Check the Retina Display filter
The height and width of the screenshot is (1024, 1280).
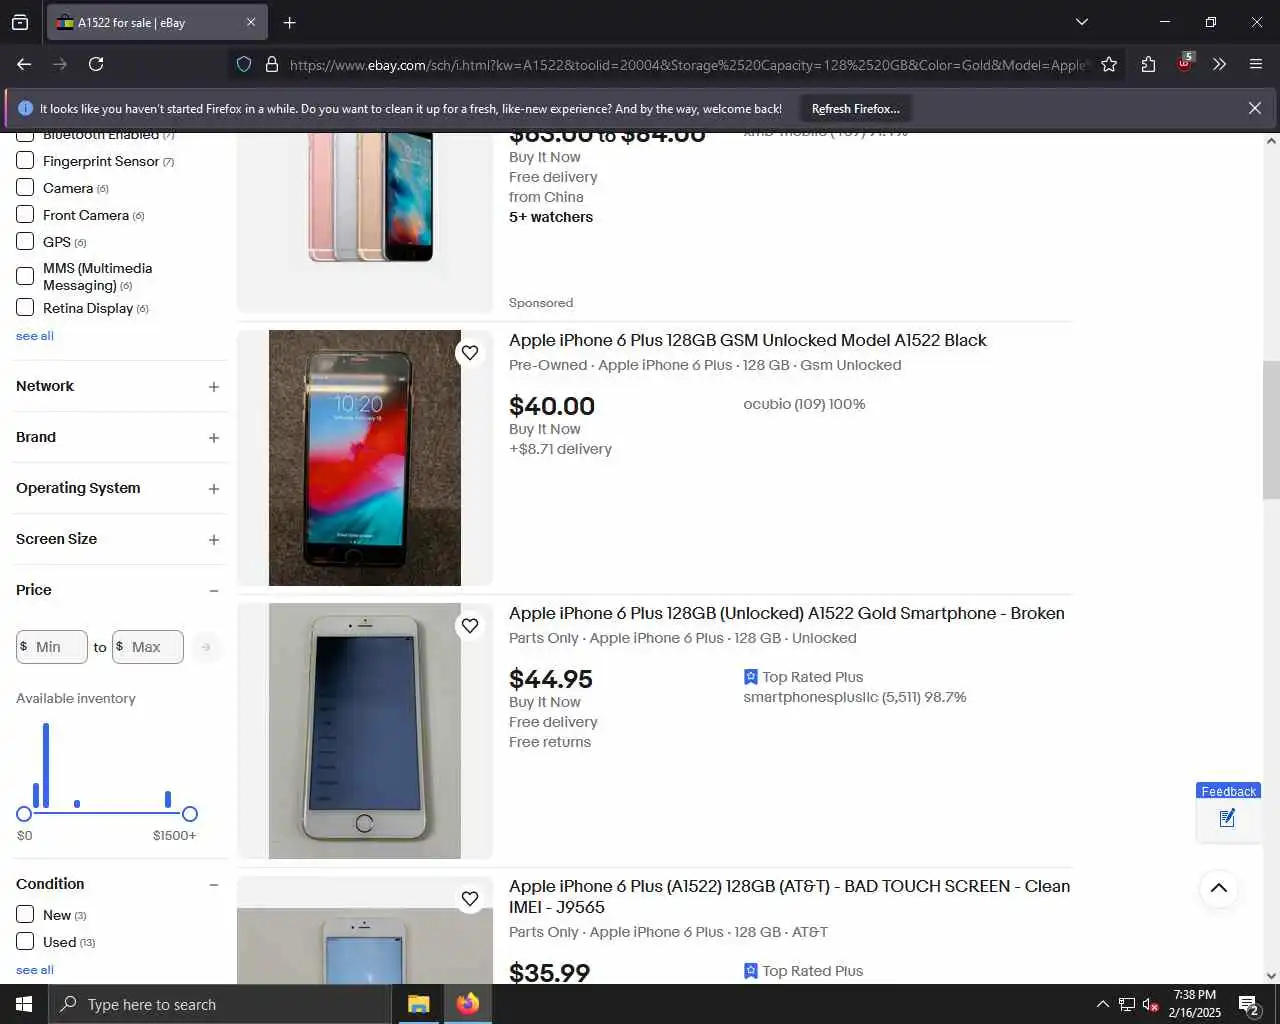coord(25,307)
